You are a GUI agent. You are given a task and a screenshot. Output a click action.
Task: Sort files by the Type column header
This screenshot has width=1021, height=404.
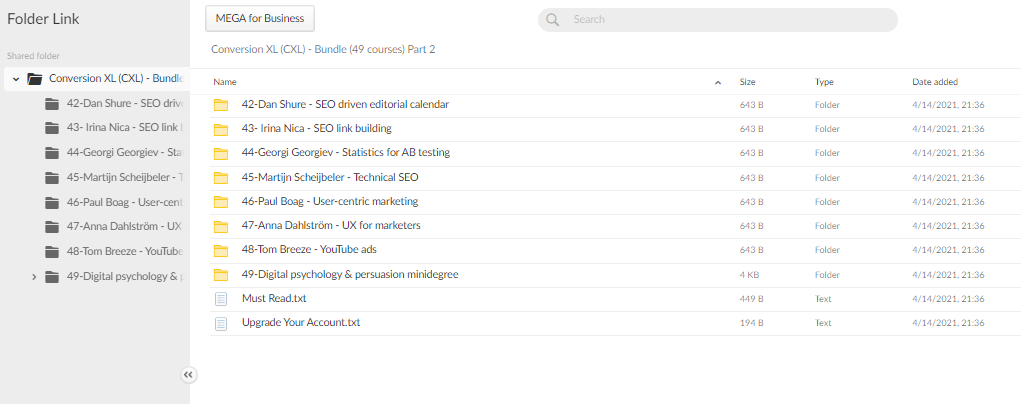[x=824, y=82]
